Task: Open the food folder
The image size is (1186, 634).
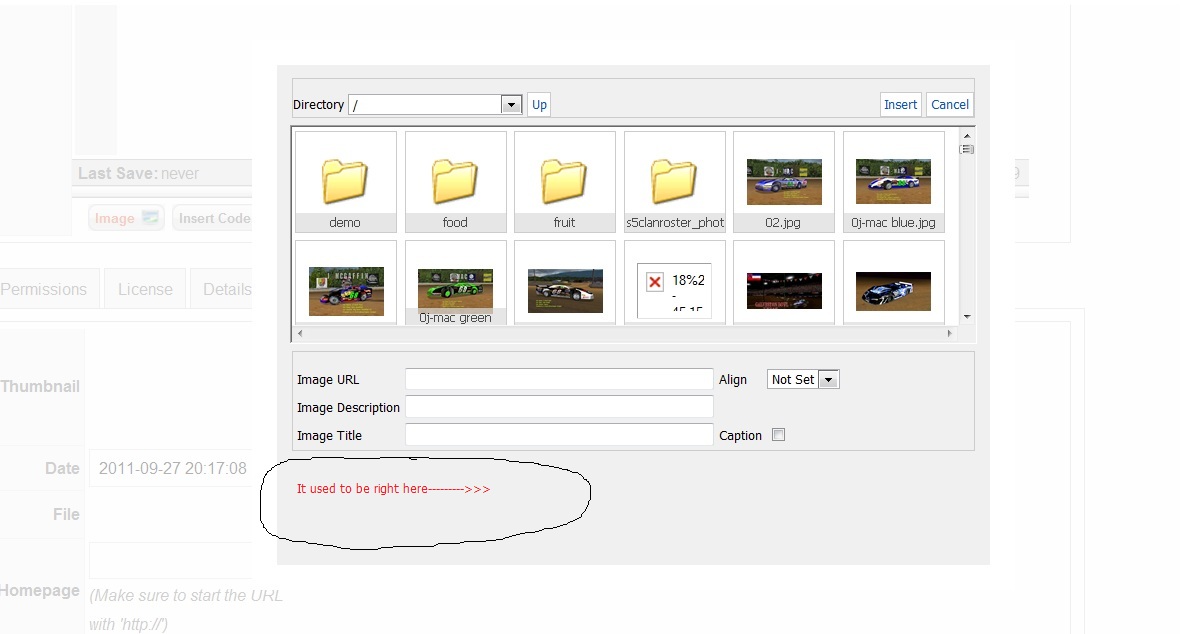Action: click(x=455, y=182)
